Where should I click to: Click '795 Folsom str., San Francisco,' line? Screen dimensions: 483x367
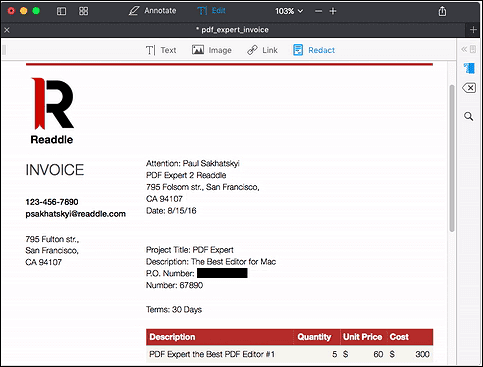pos(203,187)
